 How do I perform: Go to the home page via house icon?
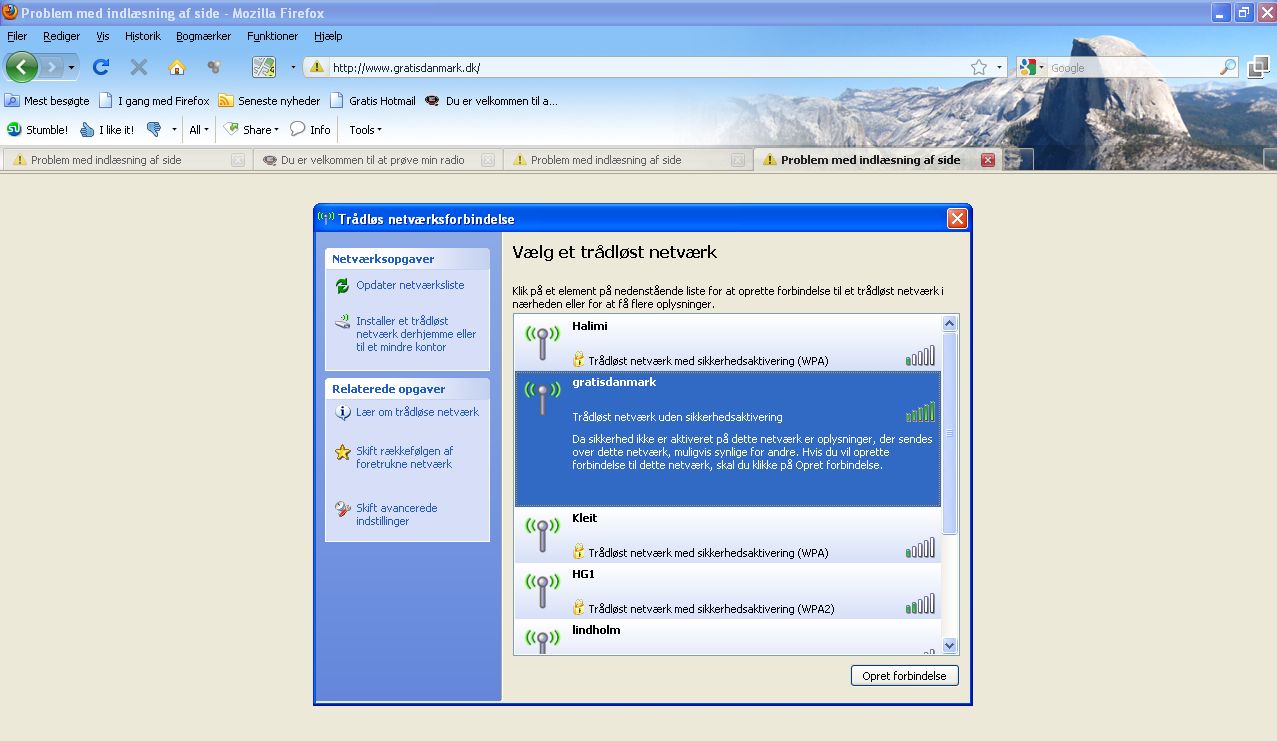pyautogui.click(x=177, y=67)
